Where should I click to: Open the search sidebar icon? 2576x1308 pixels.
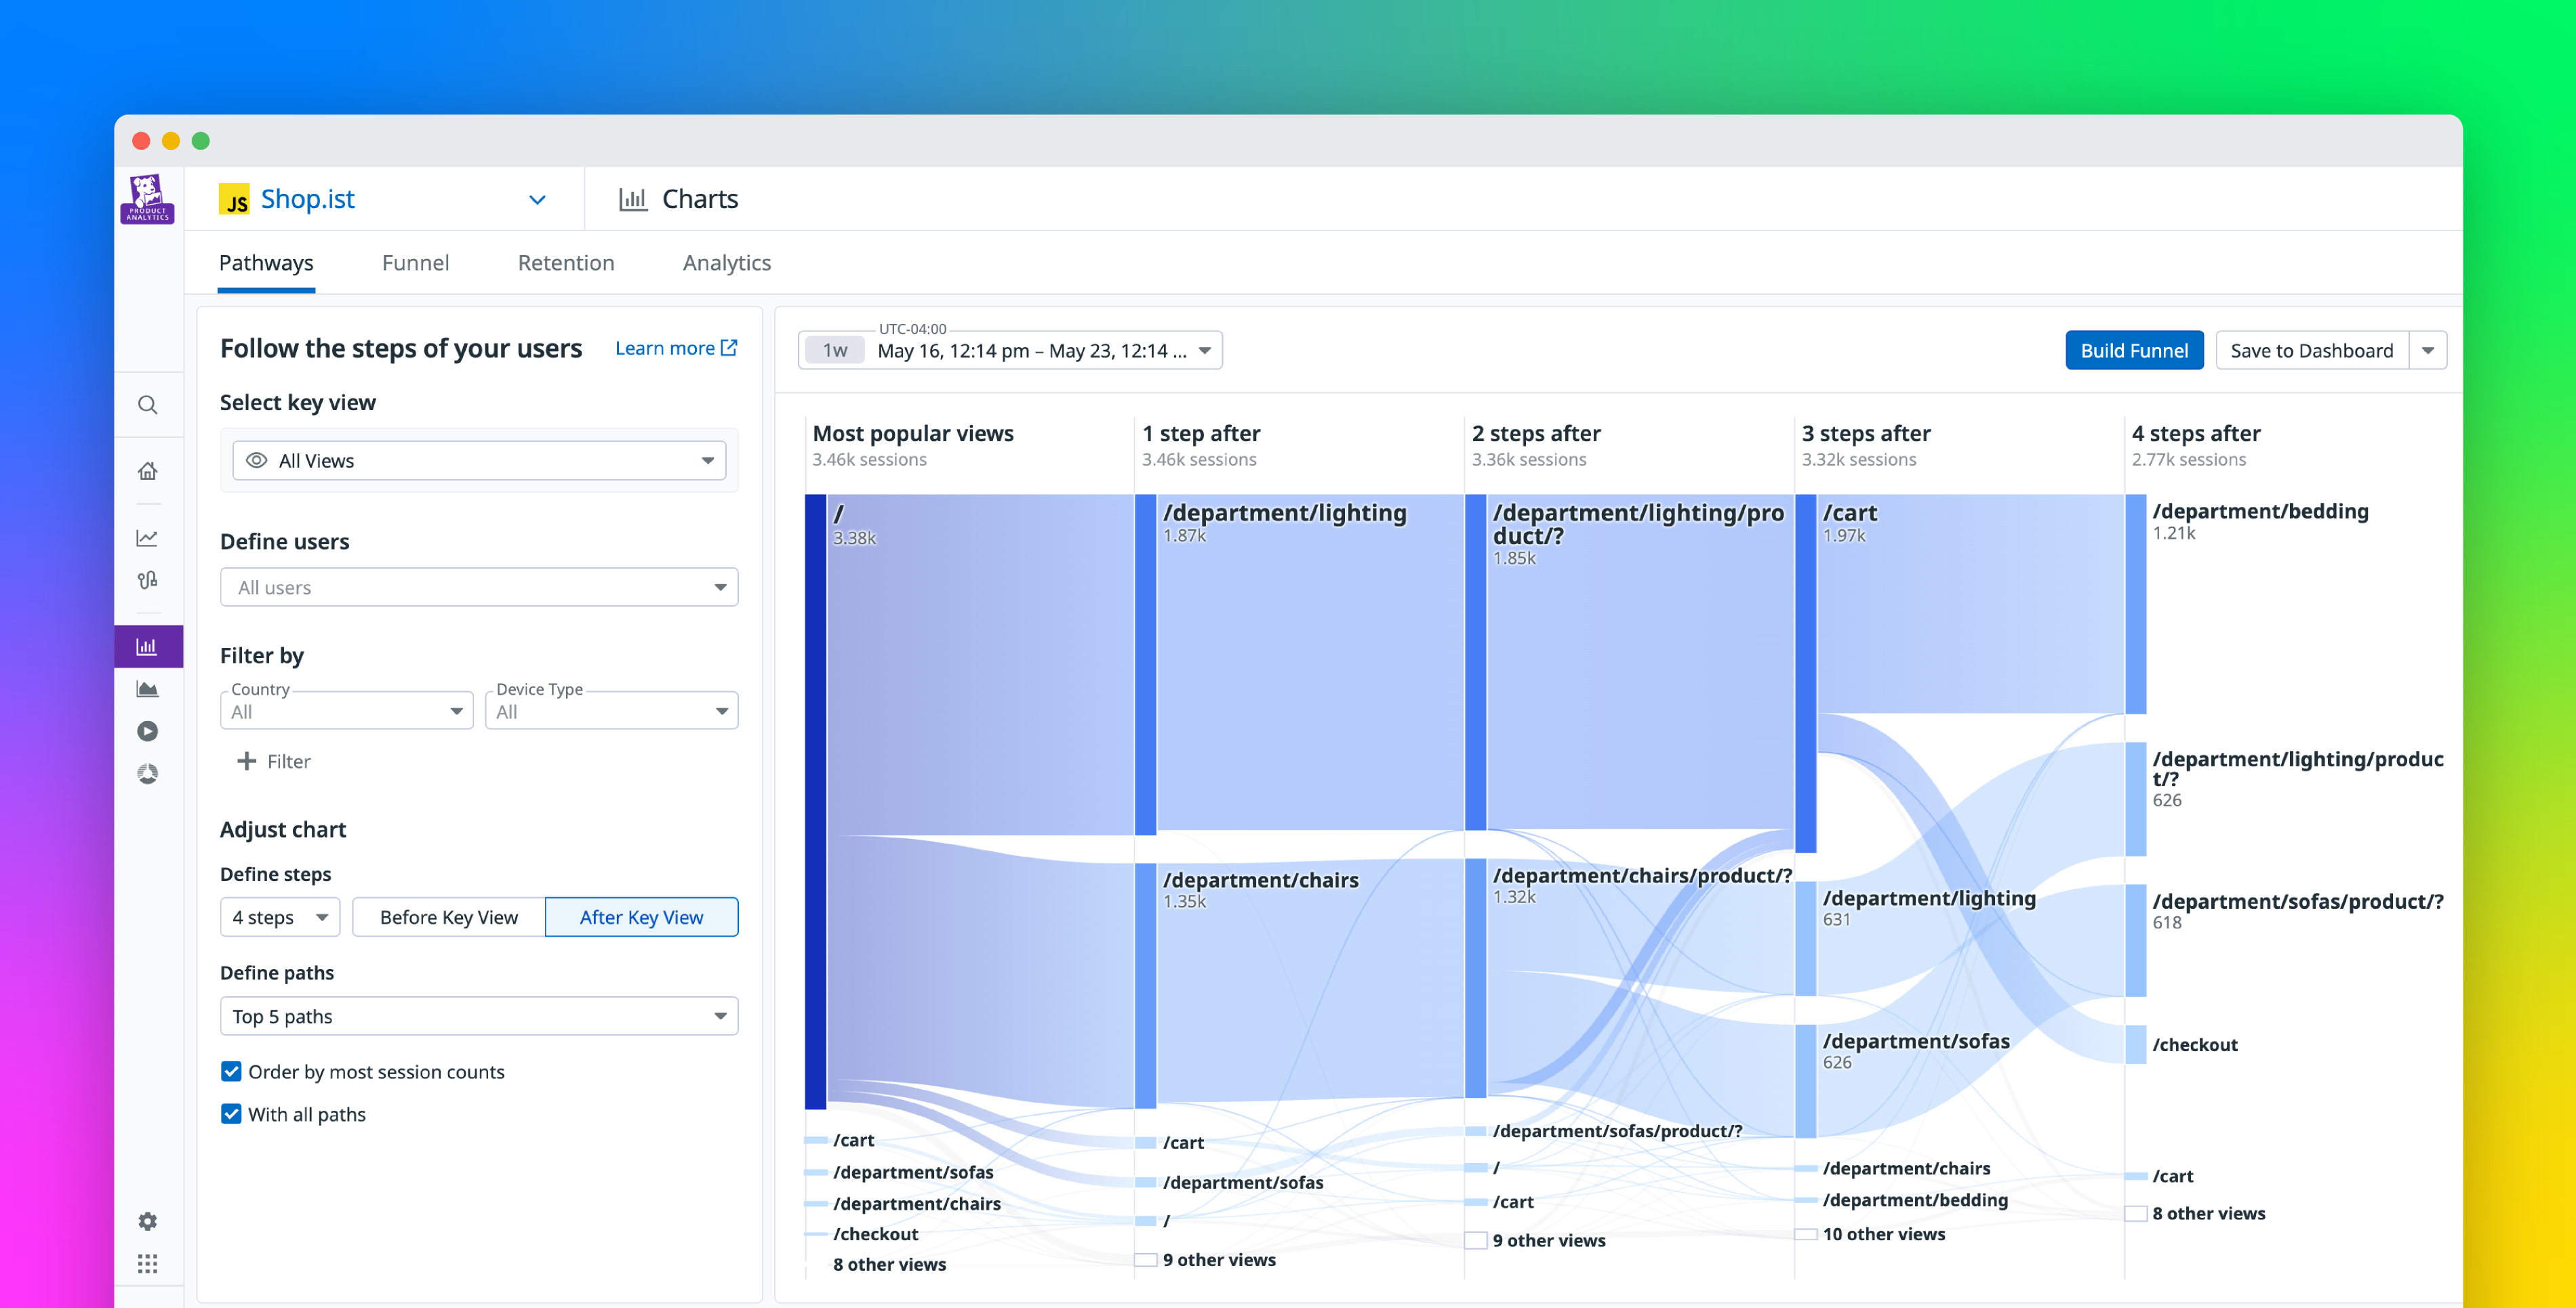click(x=148, y=404)
